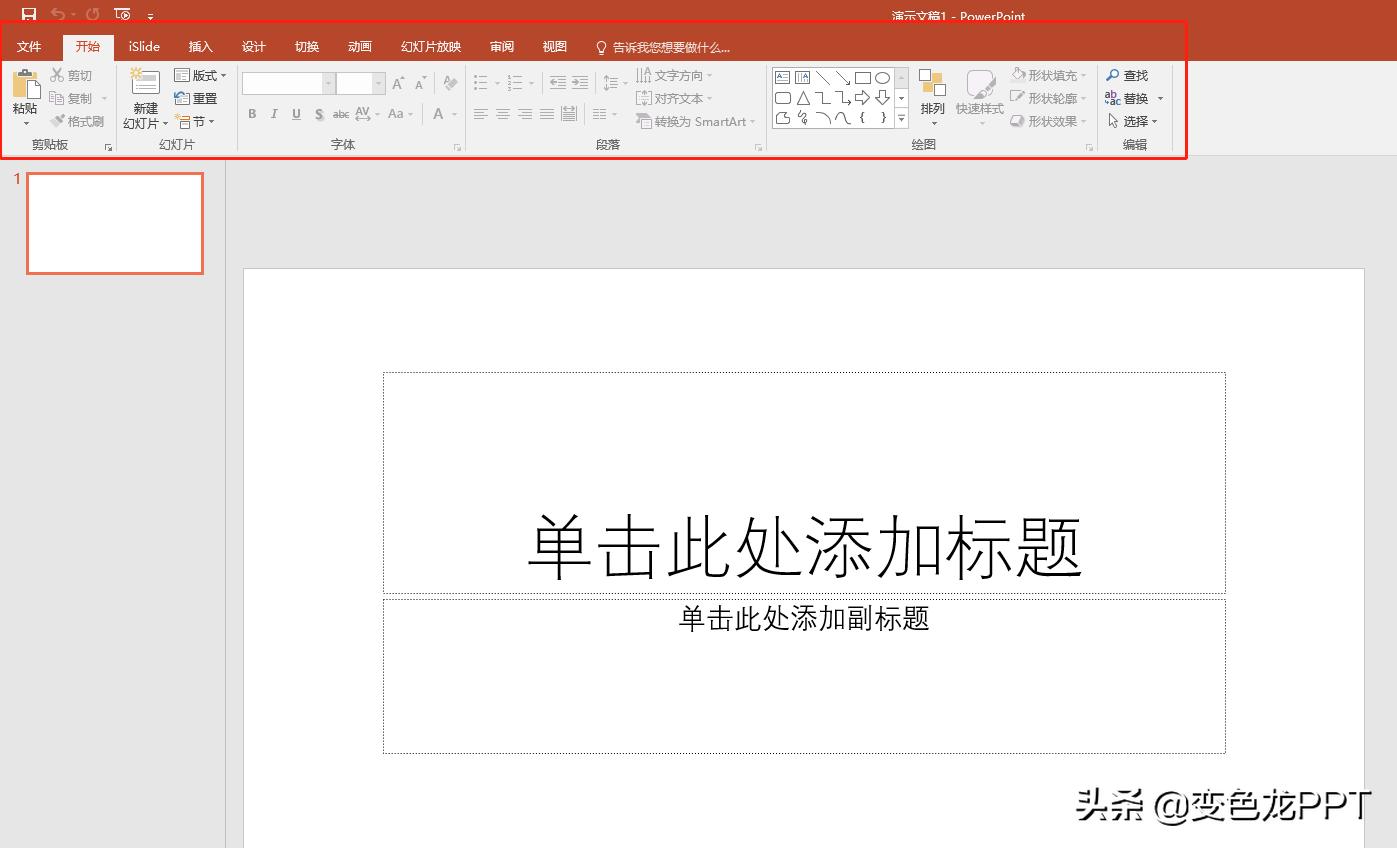
Task: Open the 文件 (File) menu
Action: [x=29, y=46]
